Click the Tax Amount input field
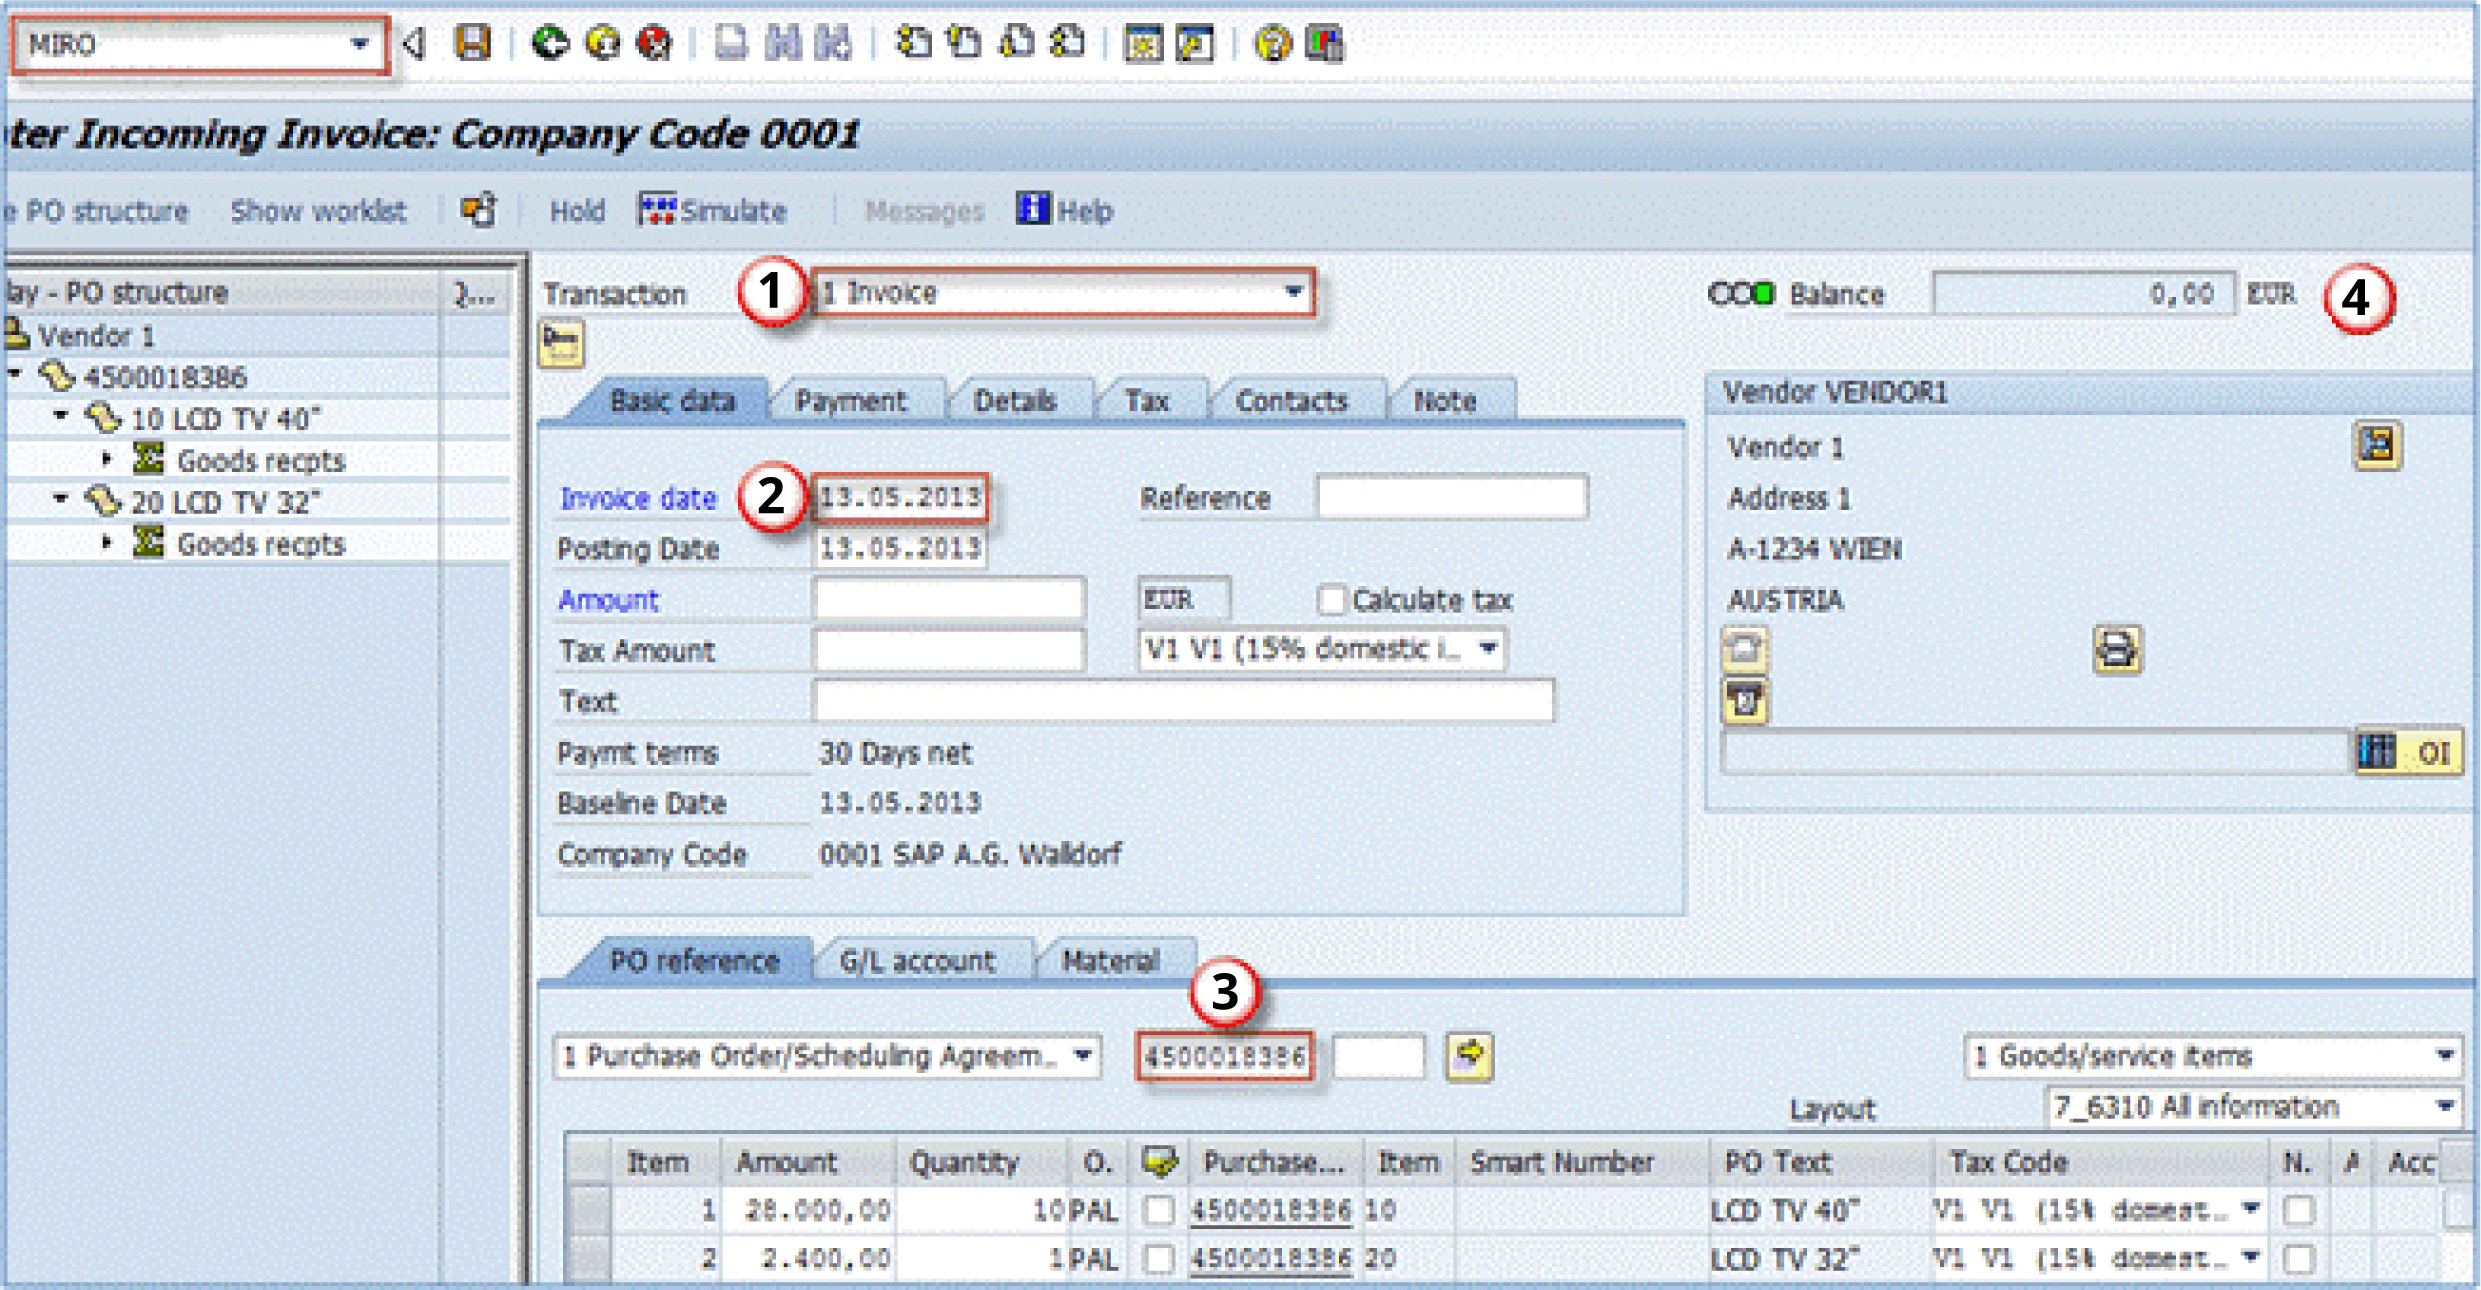 click(x=949, y=650)
